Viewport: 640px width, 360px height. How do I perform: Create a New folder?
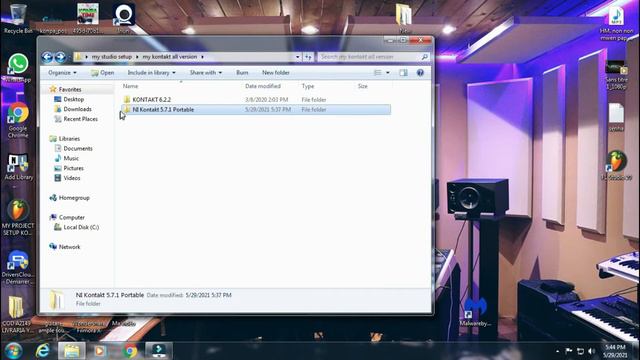click(276, 73)
